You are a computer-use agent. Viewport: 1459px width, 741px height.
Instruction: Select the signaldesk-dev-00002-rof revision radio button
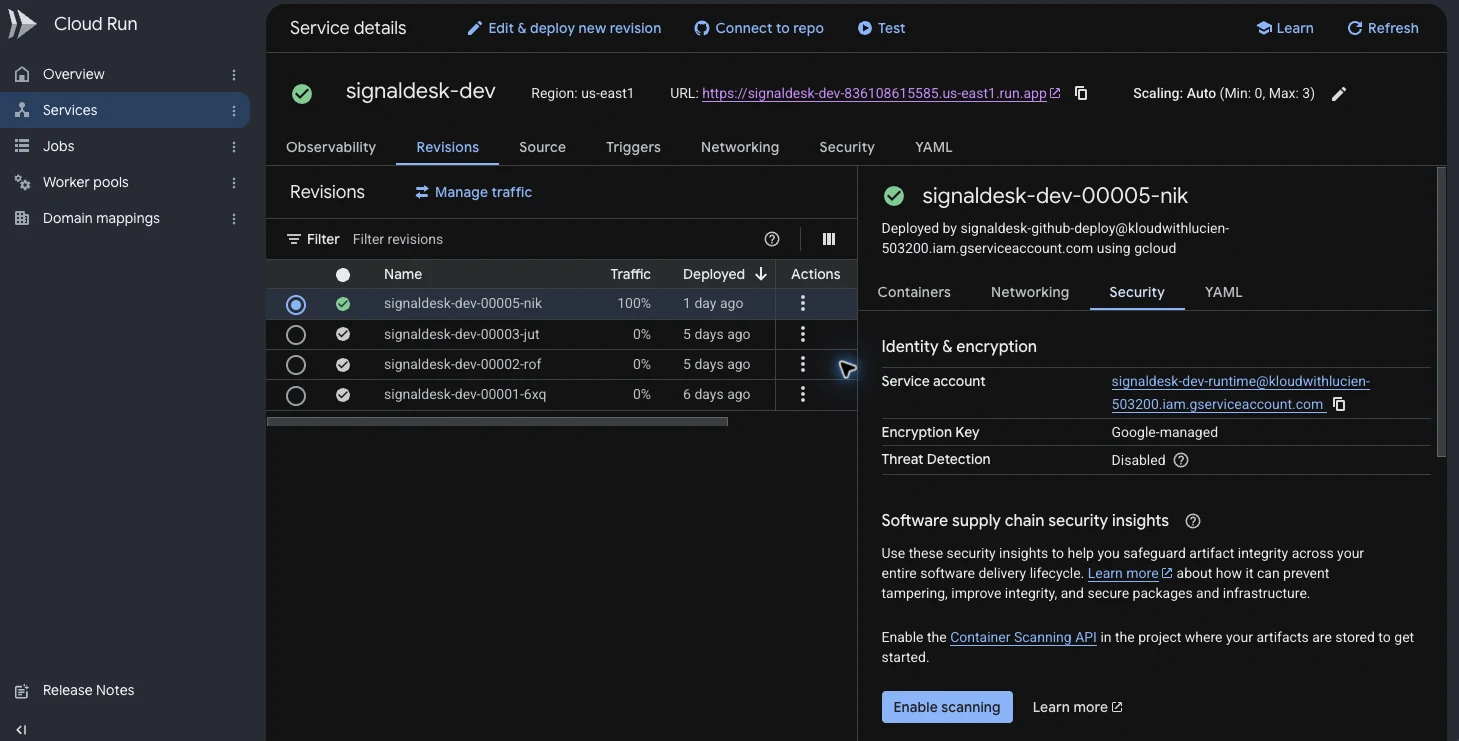coord(296,365)
